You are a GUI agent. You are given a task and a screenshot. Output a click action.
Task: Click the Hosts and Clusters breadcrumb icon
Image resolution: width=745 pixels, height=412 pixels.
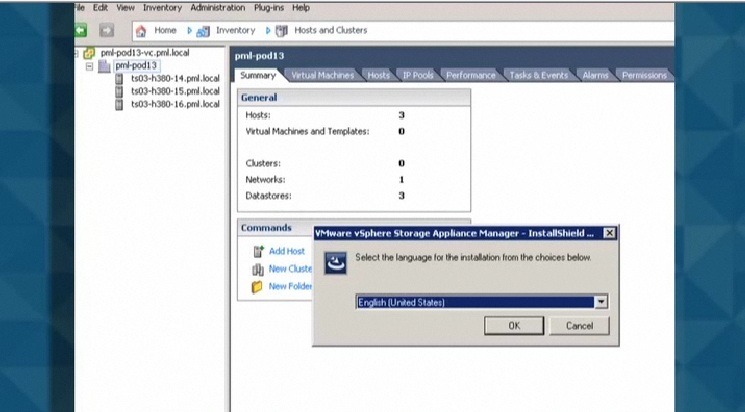point(282,31)
